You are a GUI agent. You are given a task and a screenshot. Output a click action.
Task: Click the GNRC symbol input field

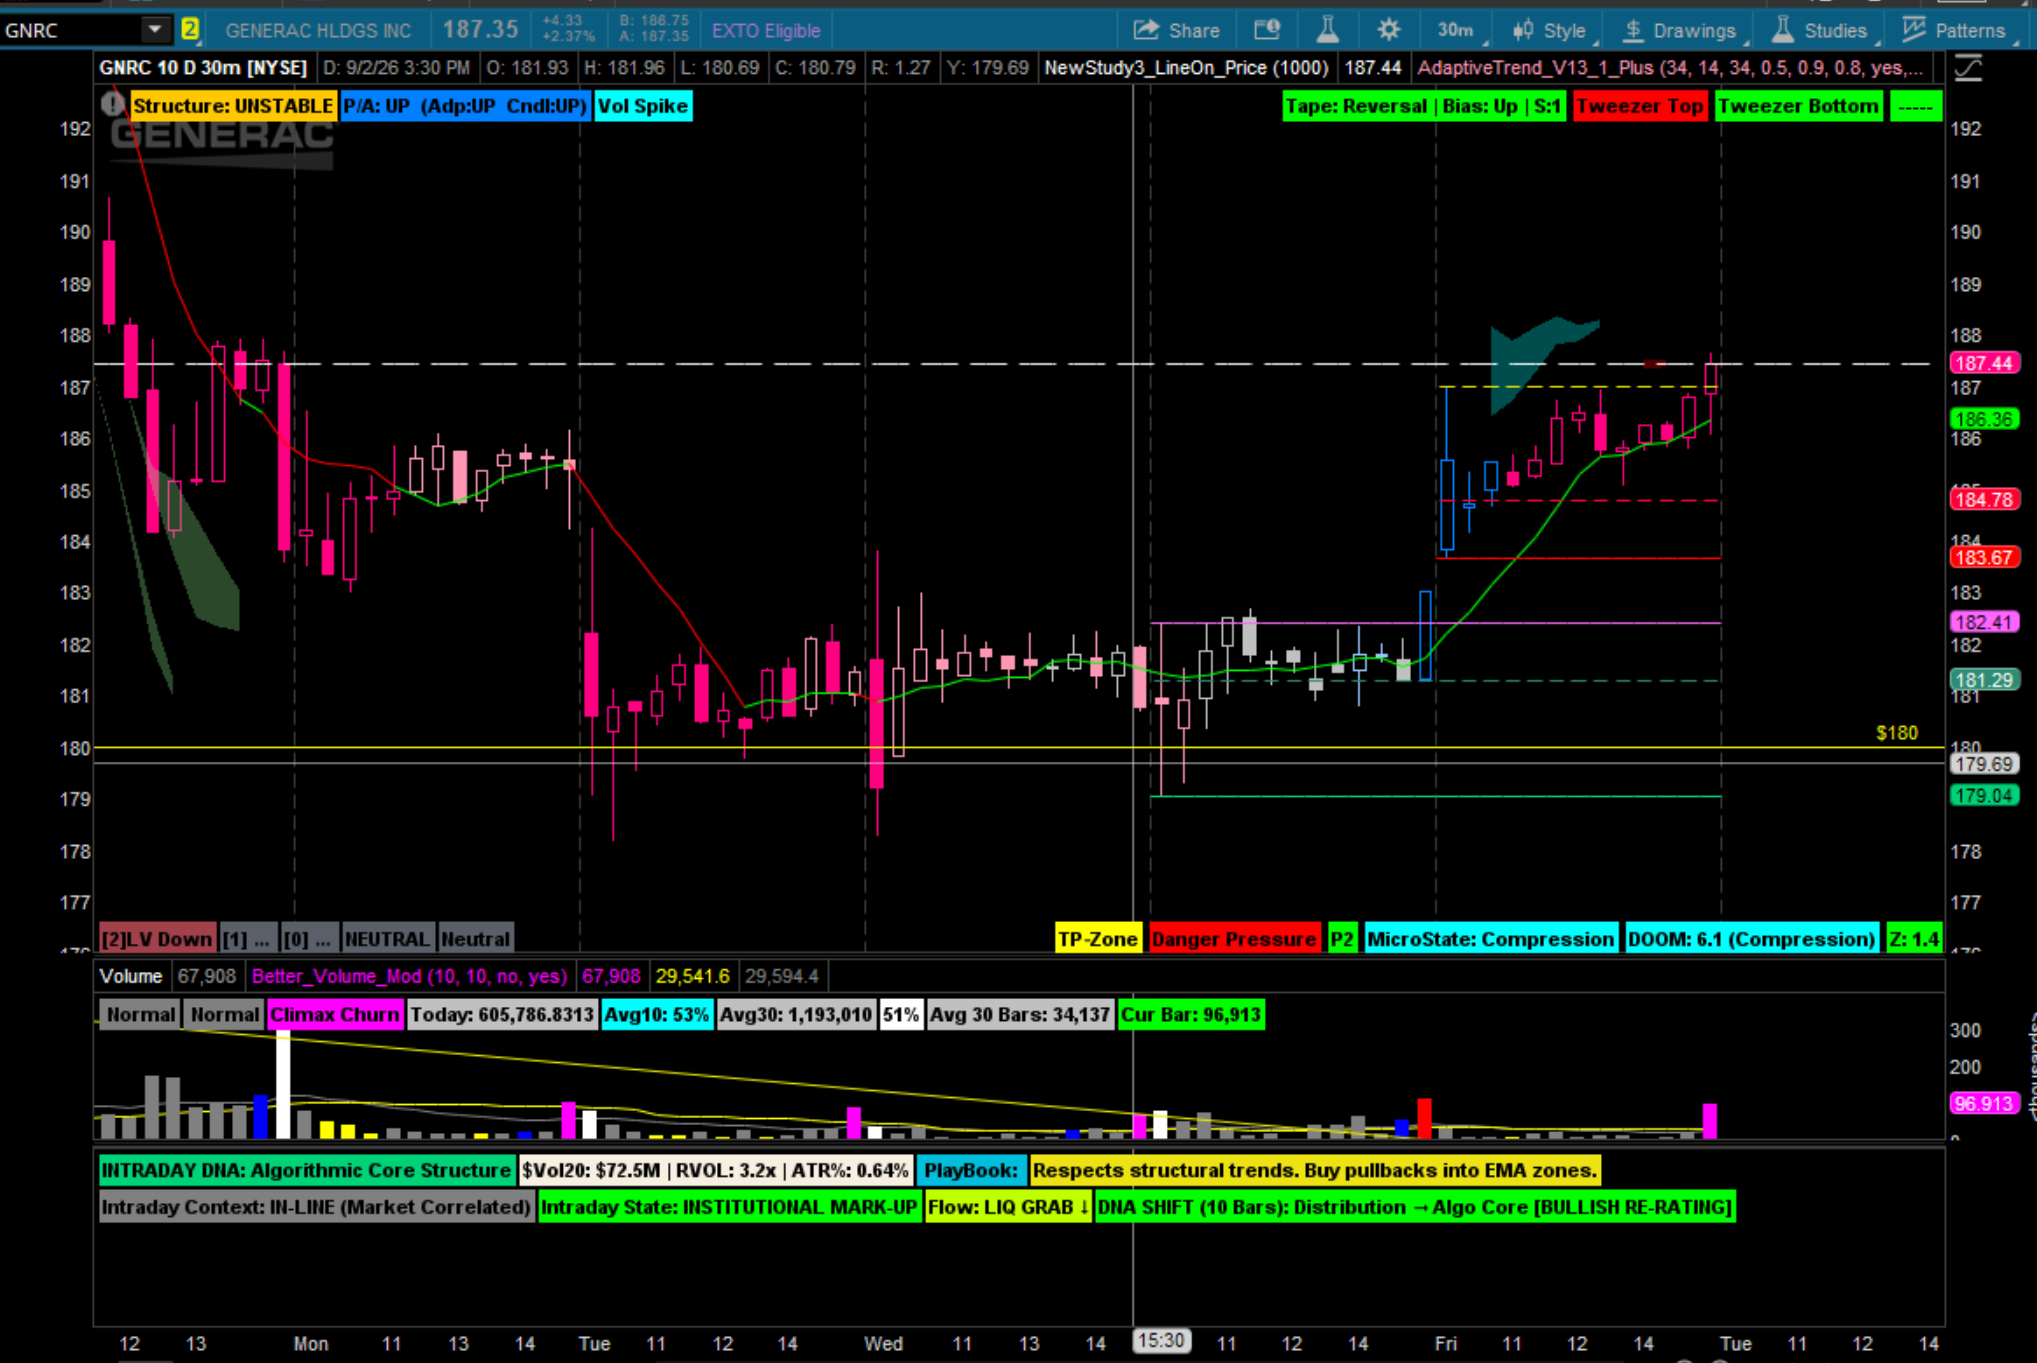tap(70, 30)
